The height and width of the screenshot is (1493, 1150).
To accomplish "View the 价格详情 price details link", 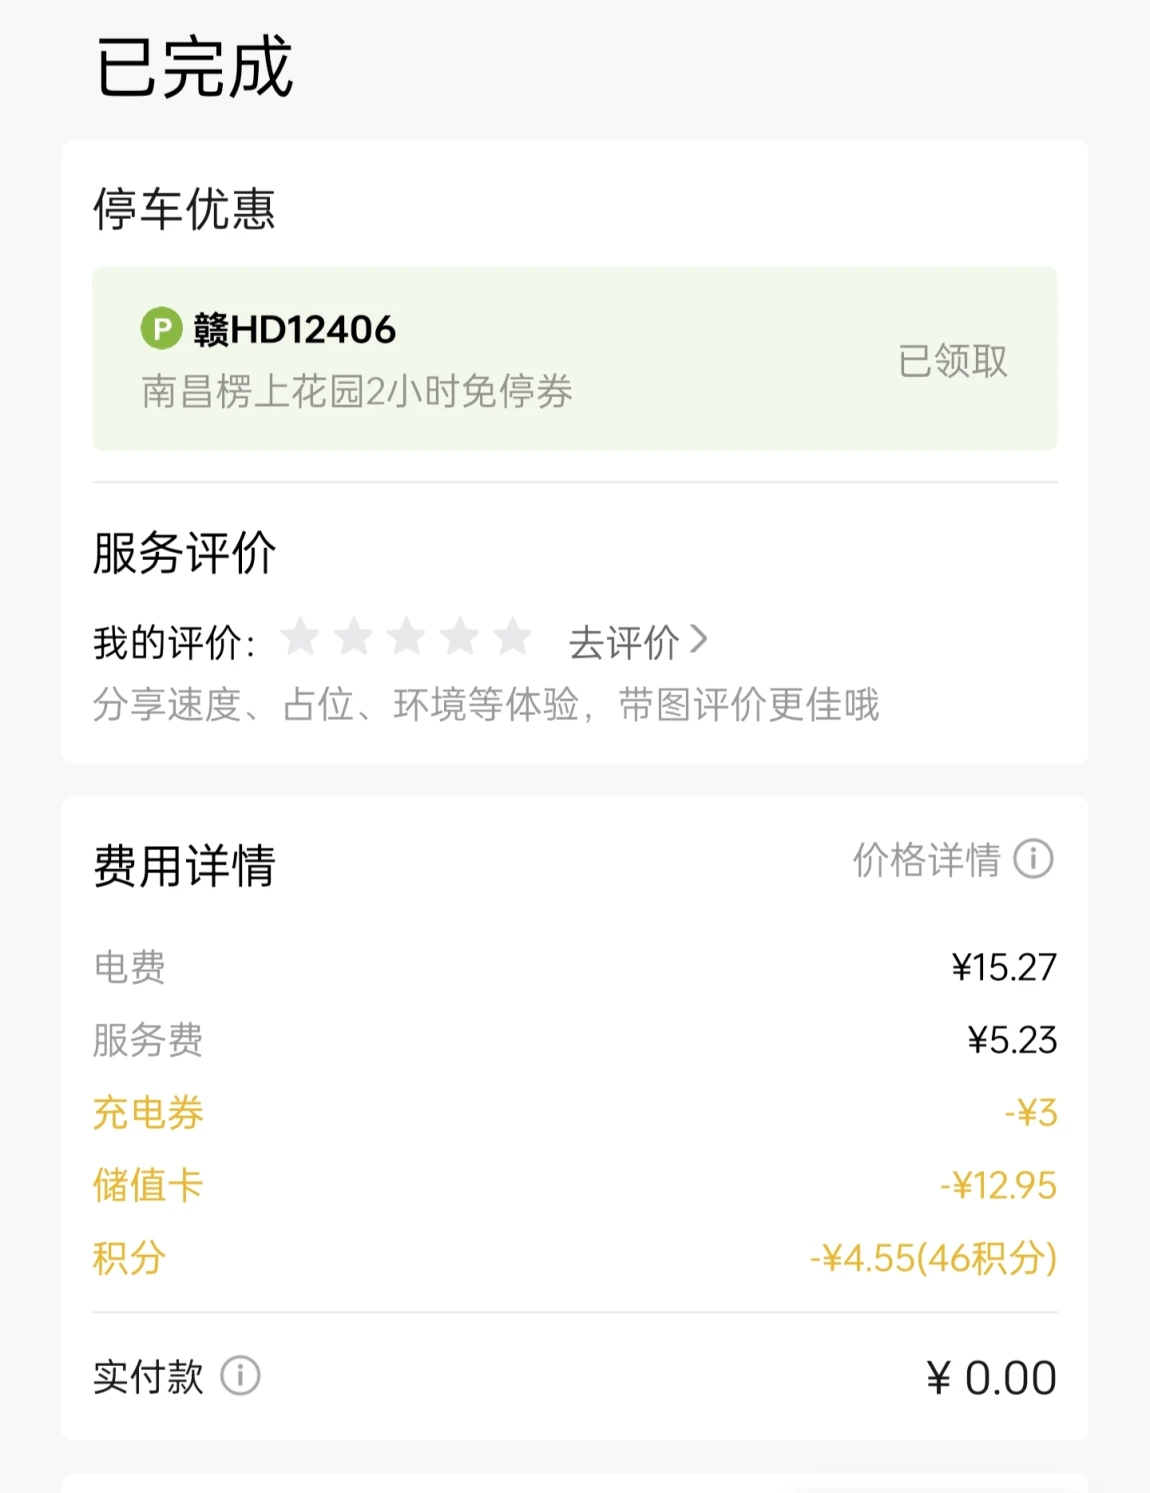I will pos(926,860).
